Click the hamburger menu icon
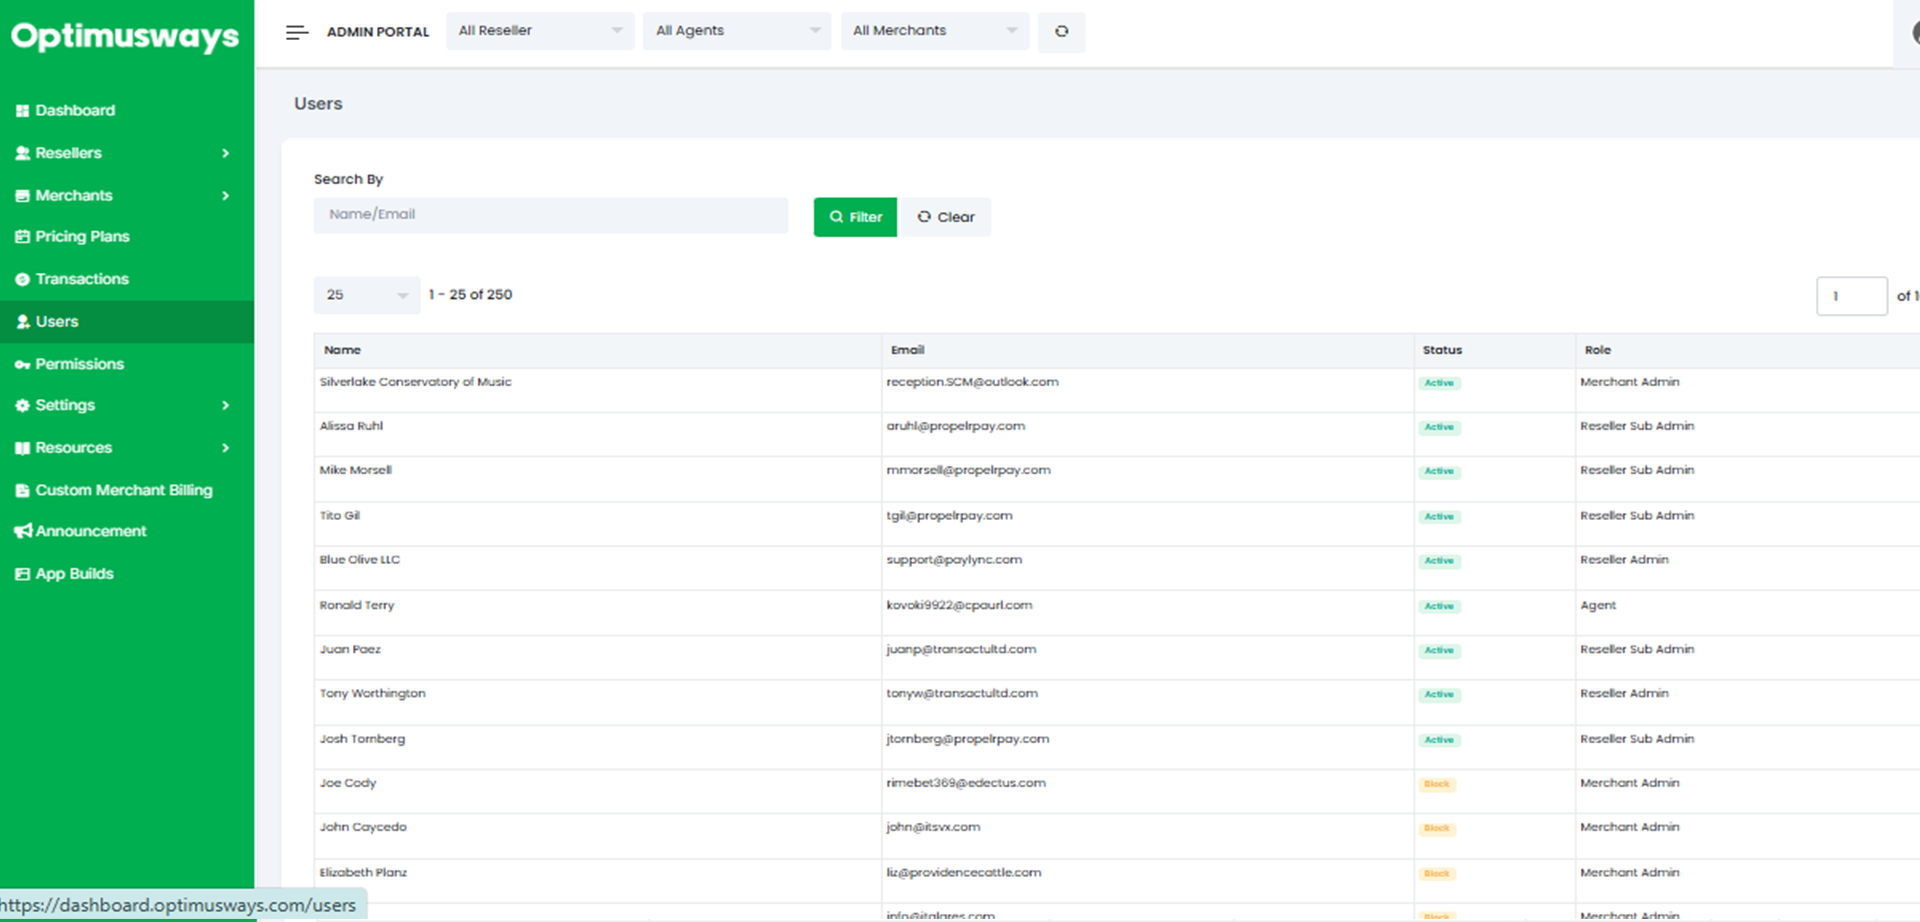This screenshot has width=1920, height=922. click(296, 32)
